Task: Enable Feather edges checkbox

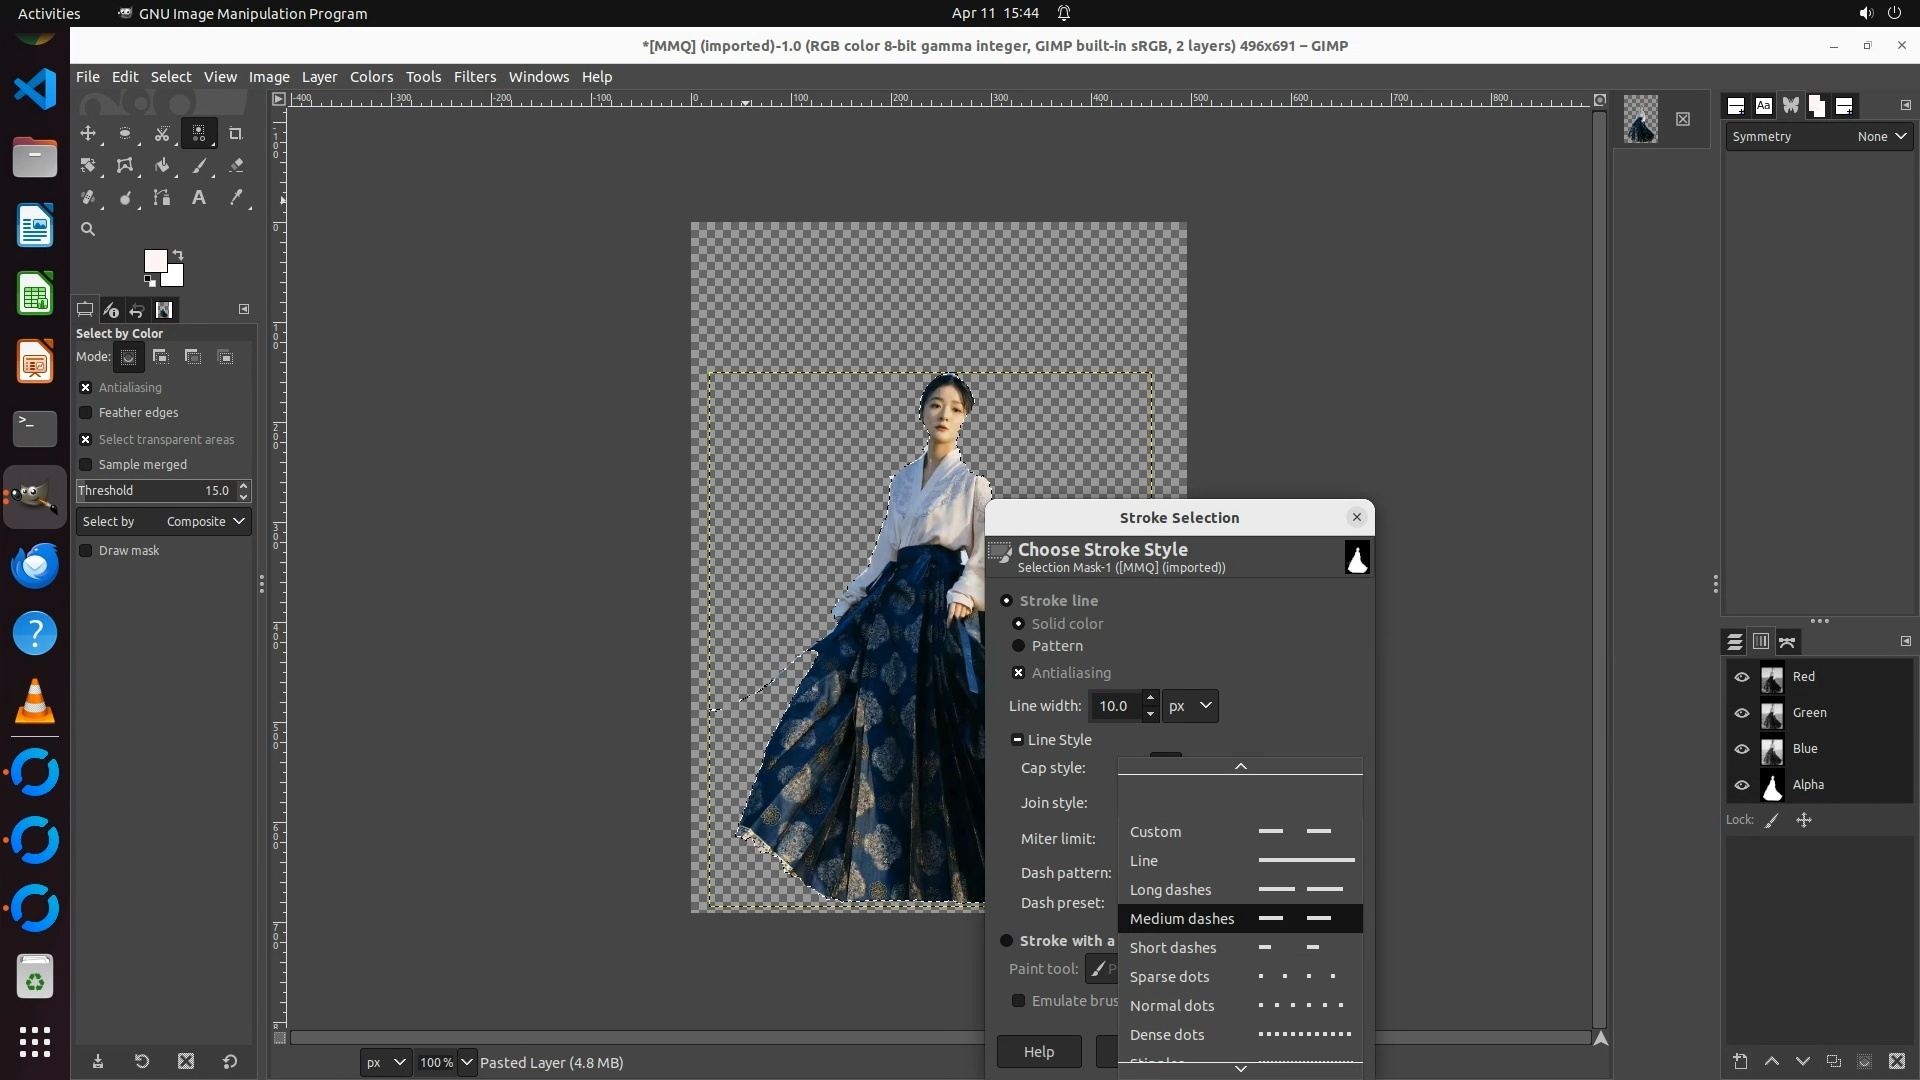Action: coord(86,412)
